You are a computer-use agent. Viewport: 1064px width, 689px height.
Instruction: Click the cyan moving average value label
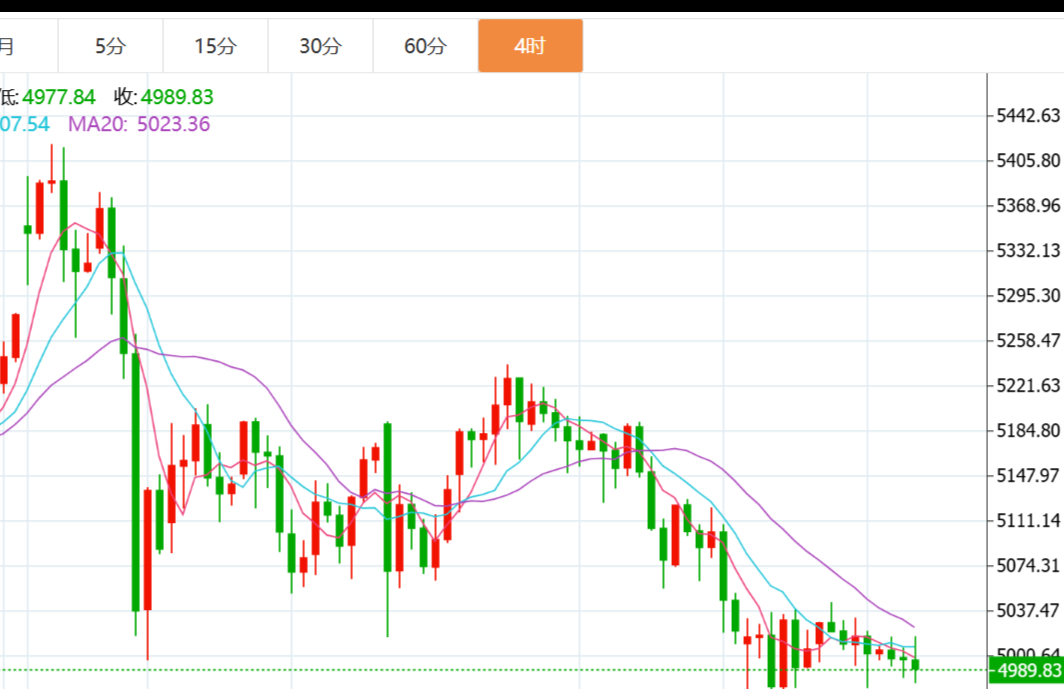25,124
